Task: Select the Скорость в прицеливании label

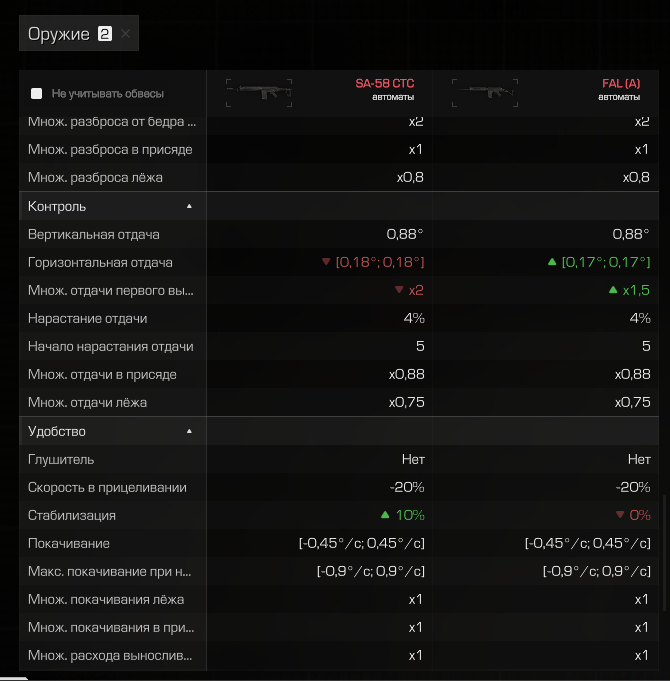Action: [107, 487]
